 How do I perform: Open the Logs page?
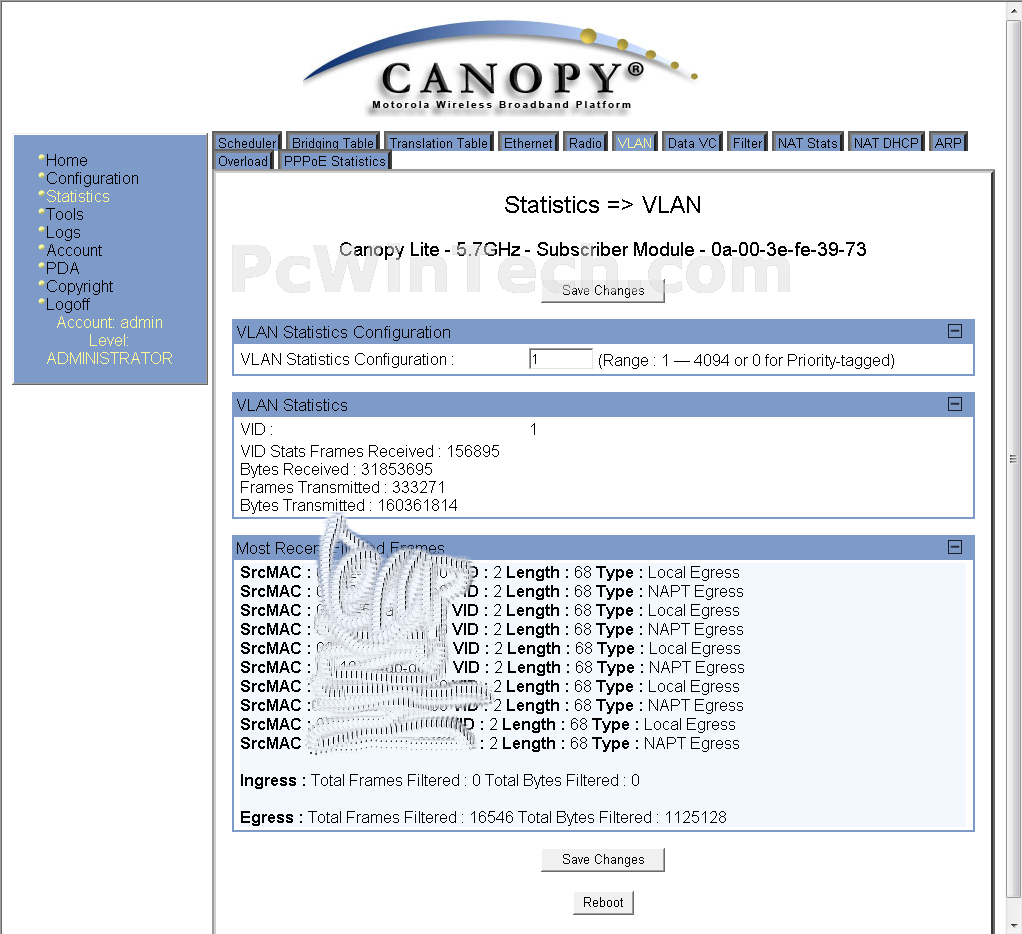click(x=63, y=233)
